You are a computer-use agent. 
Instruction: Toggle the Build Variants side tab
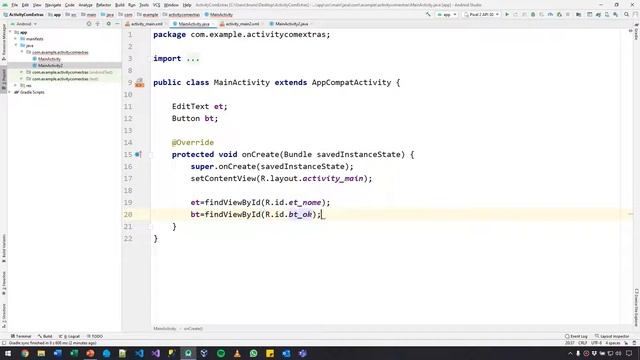click(4, 248)
